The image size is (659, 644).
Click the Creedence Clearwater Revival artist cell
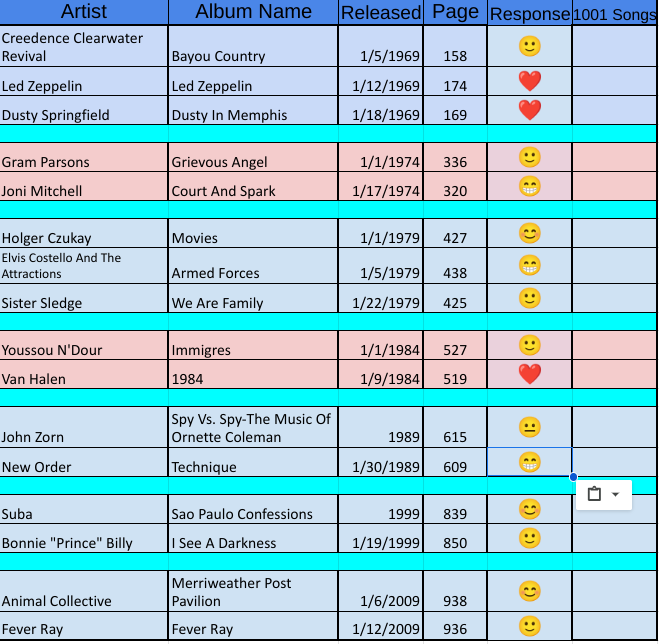tap(84, 46)
